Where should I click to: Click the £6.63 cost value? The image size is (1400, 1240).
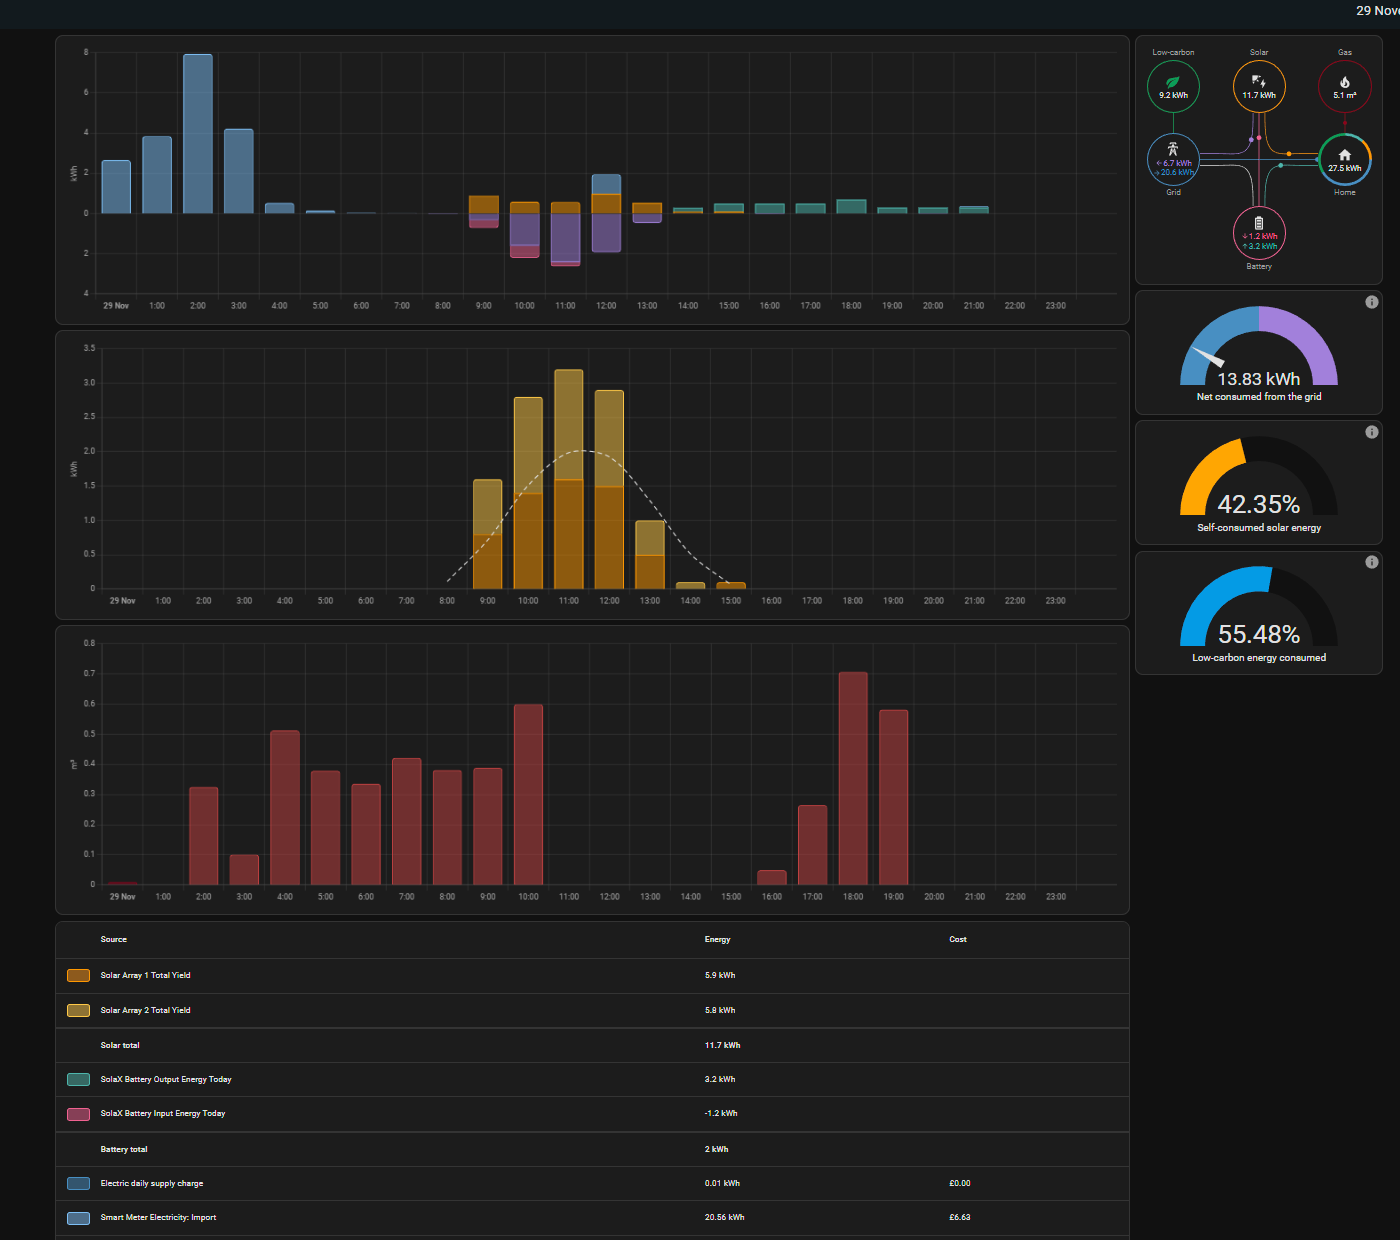coord(960,1217)
